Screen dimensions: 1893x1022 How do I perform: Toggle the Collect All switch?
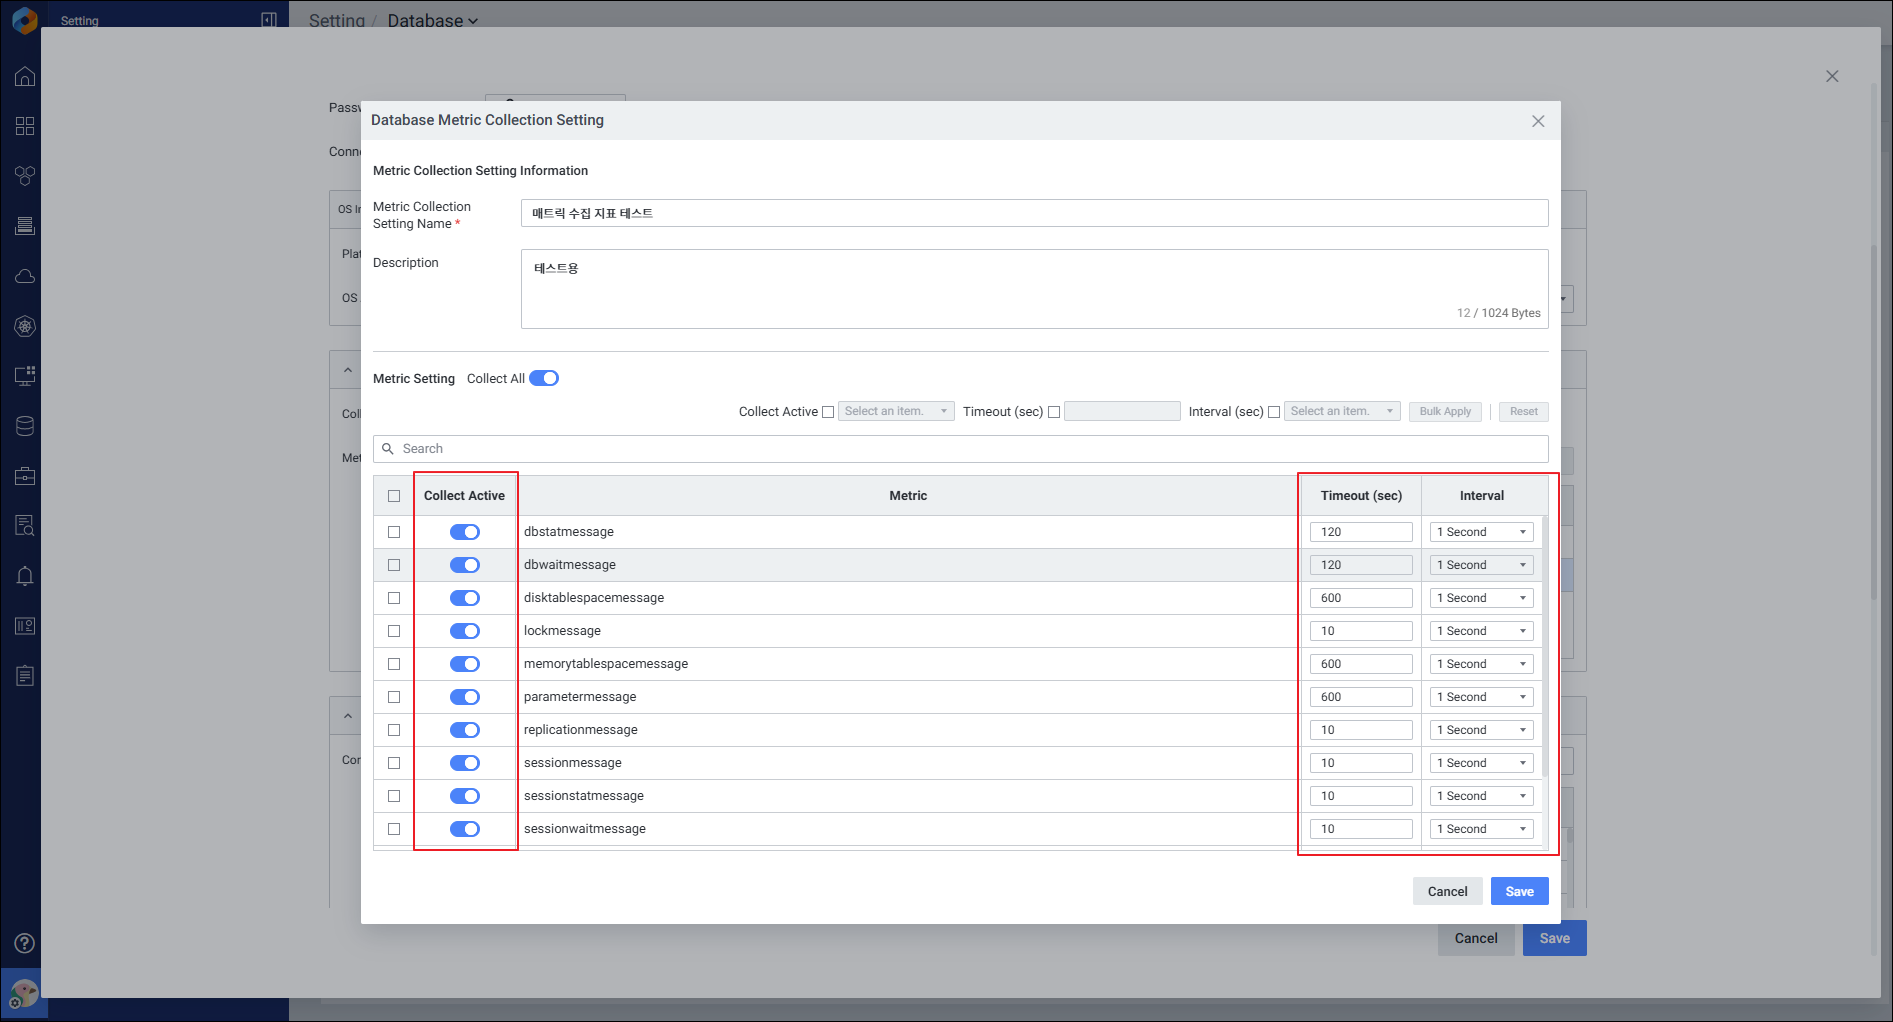click(x=544, y=378)
